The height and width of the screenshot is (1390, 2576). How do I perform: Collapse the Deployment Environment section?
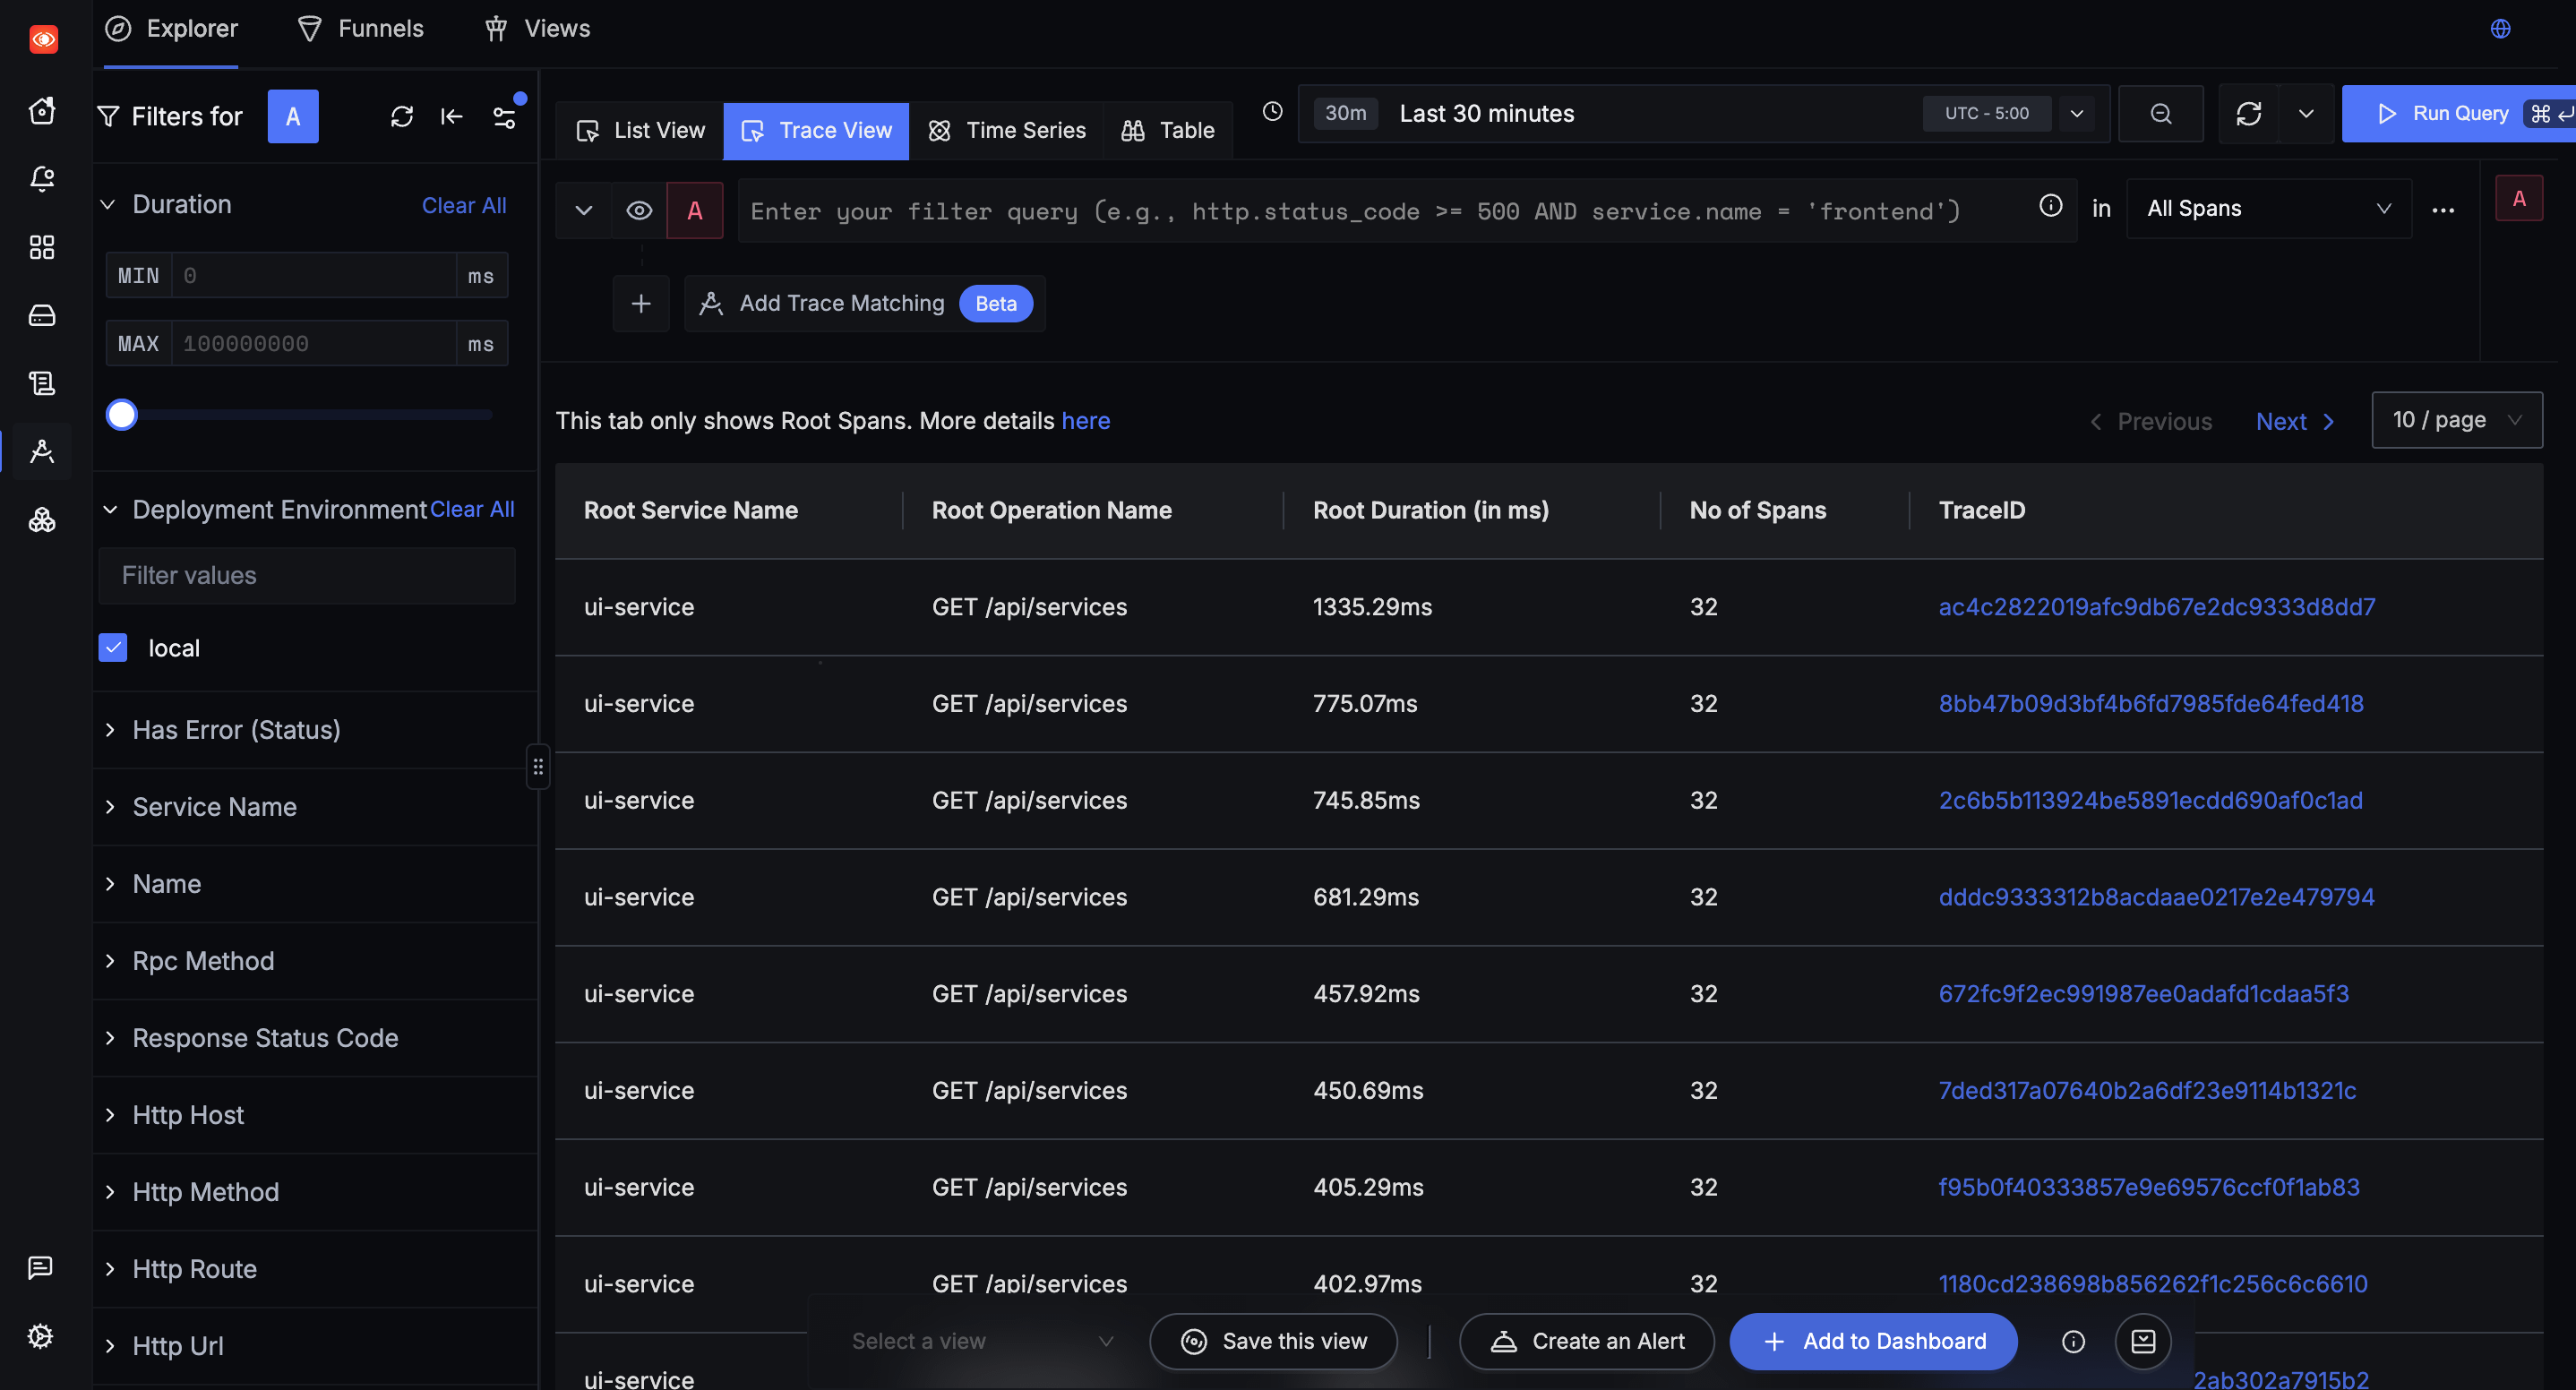[110, 510]
